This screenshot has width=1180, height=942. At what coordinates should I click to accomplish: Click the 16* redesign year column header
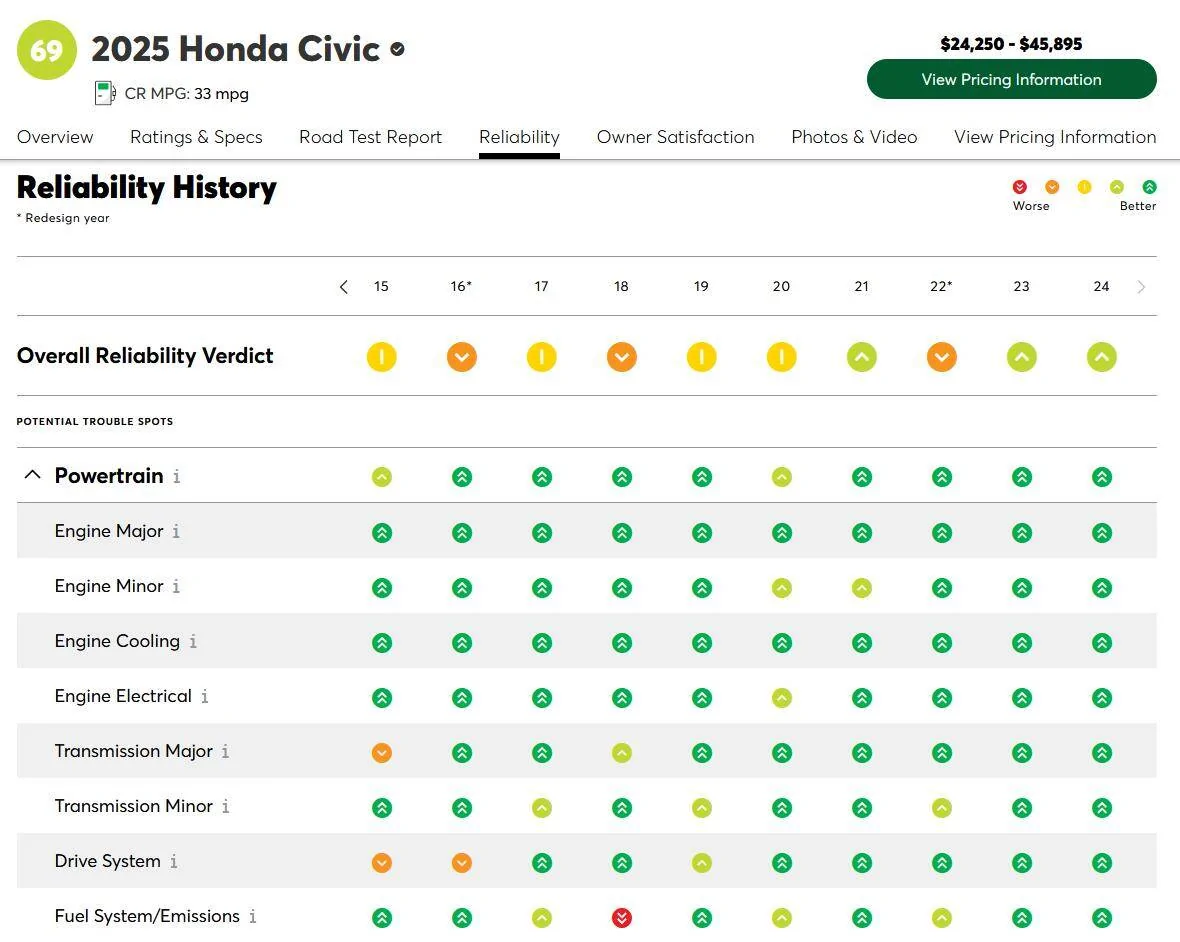pos(461,287)
